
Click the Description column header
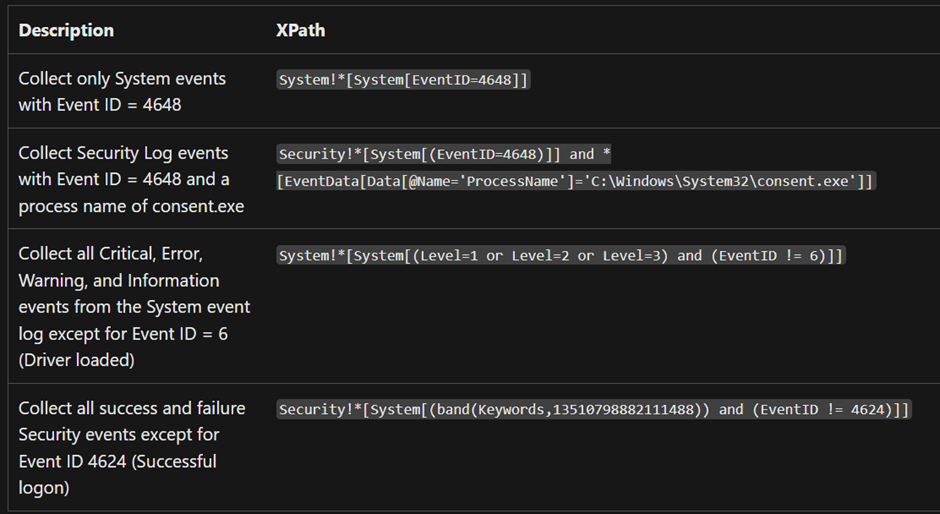click(66, 30)
